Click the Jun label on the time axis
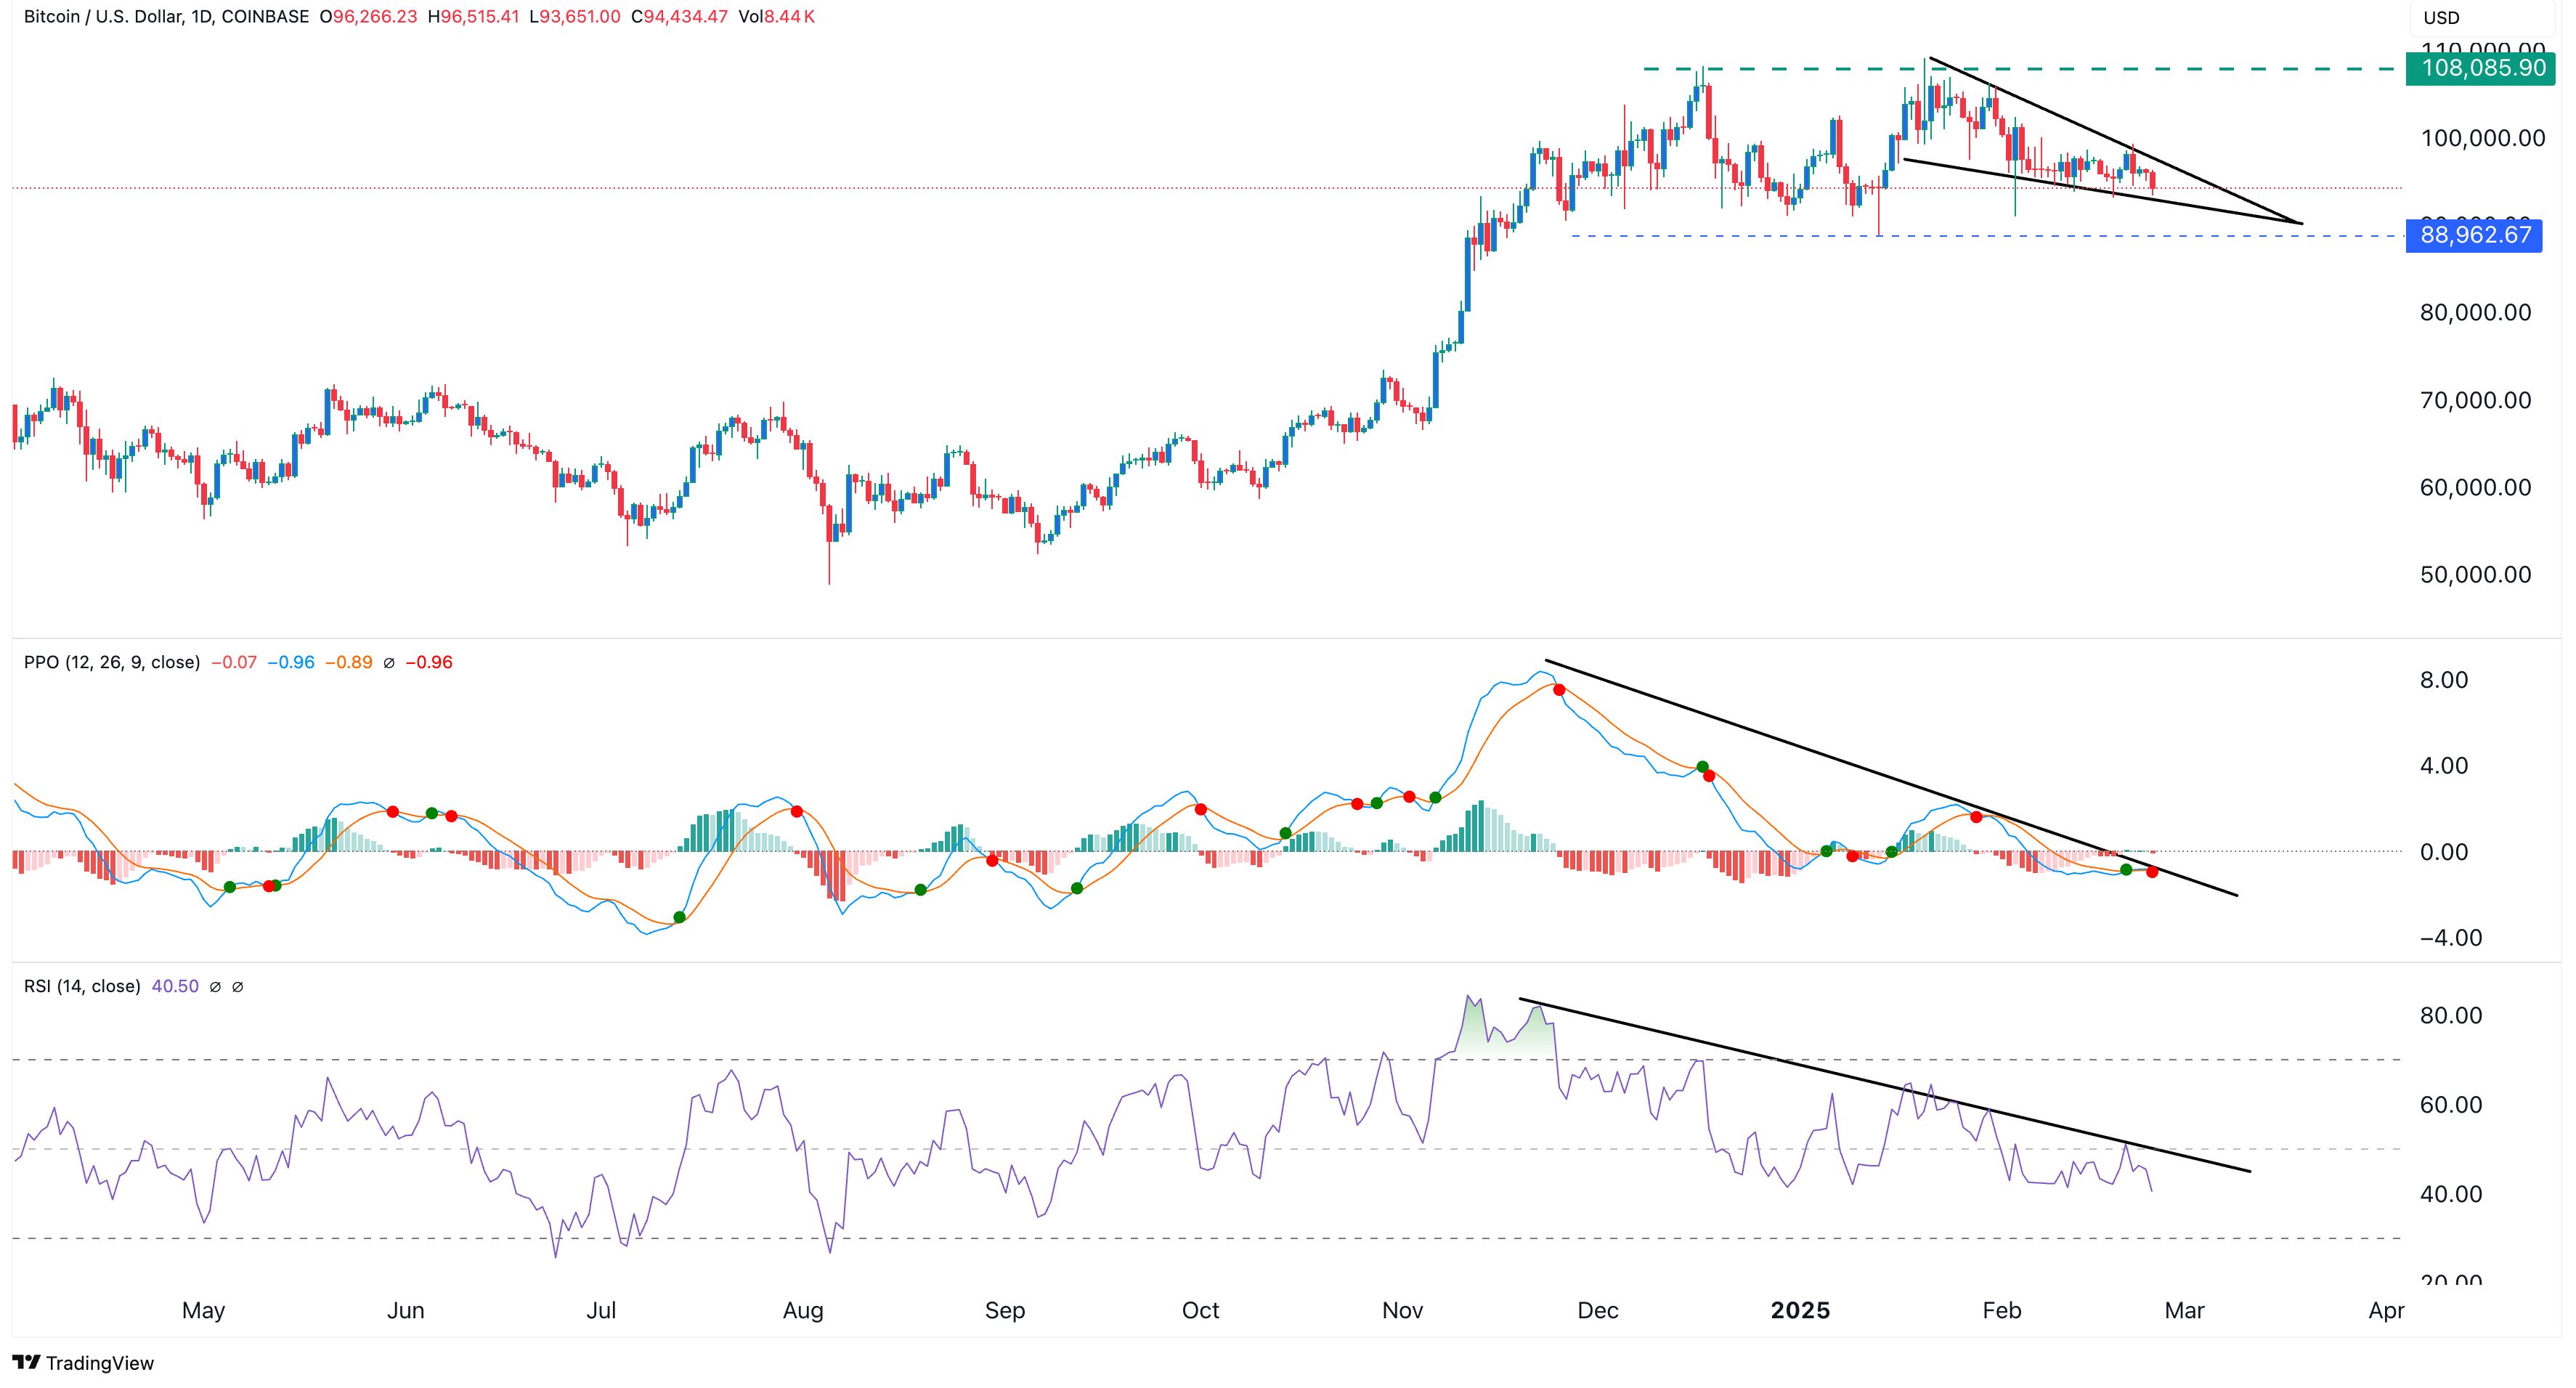The height and width of the screenshot is (1388, 2576). pyautogui.click(x=406, y=1311)
